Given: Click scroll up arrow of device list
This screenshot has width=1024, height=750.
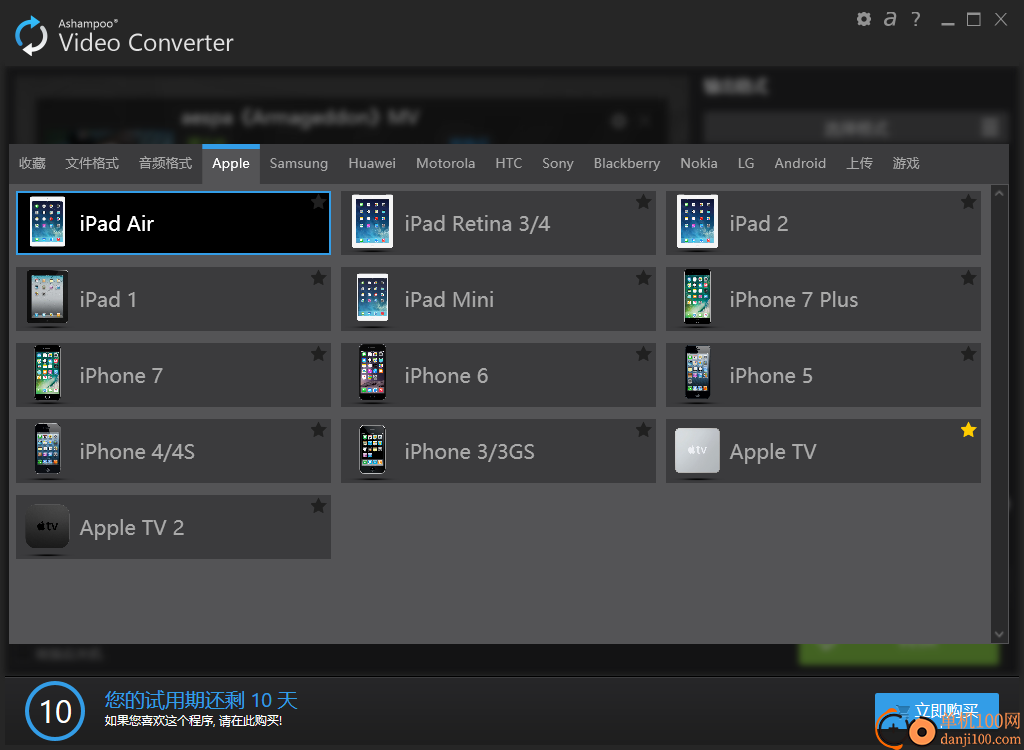Looking at the screenshot, I should click(x=999, y=193).
